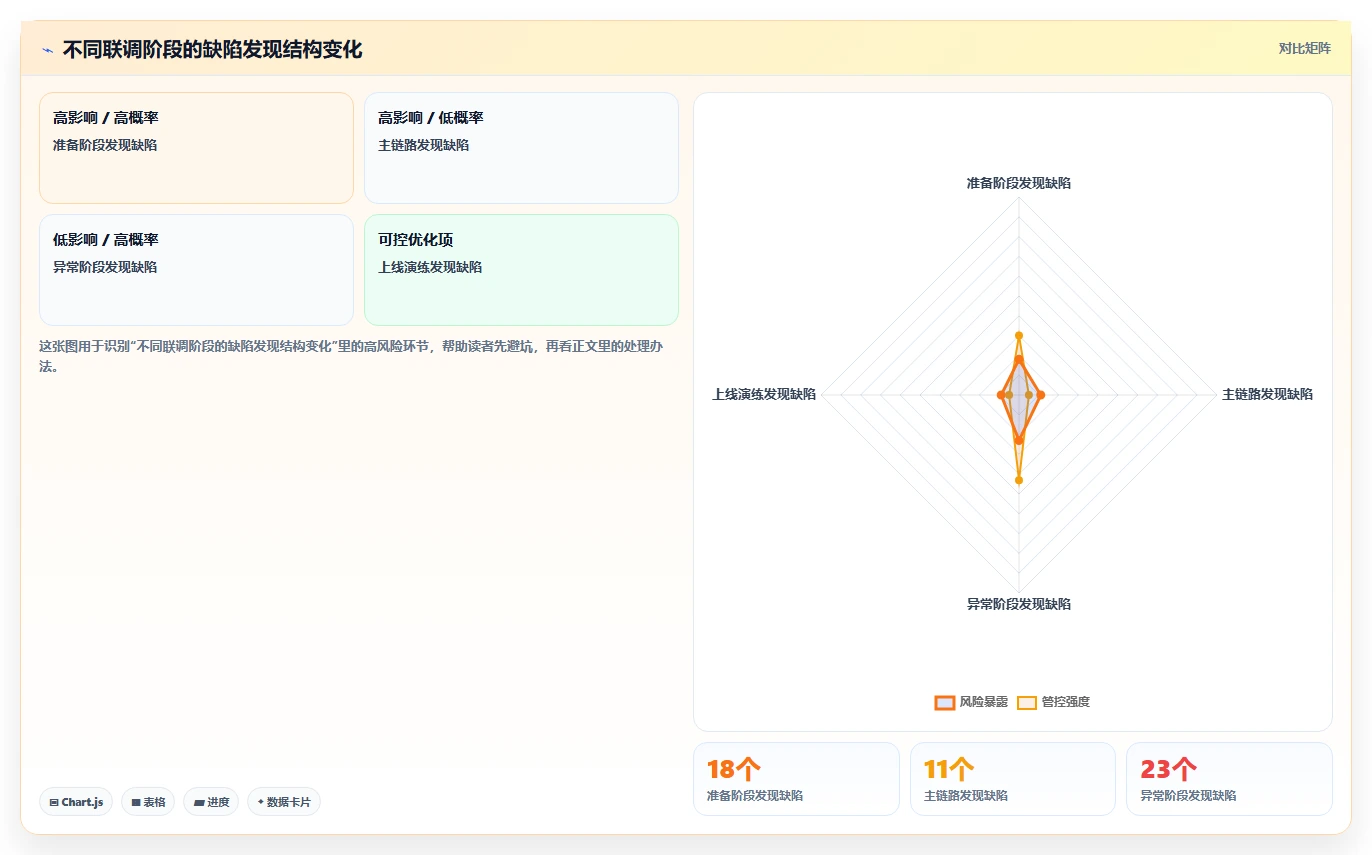Toggle the 管控强度 legend swatch
Screen dimensions: 1372x855
[x=1027, y=702]
